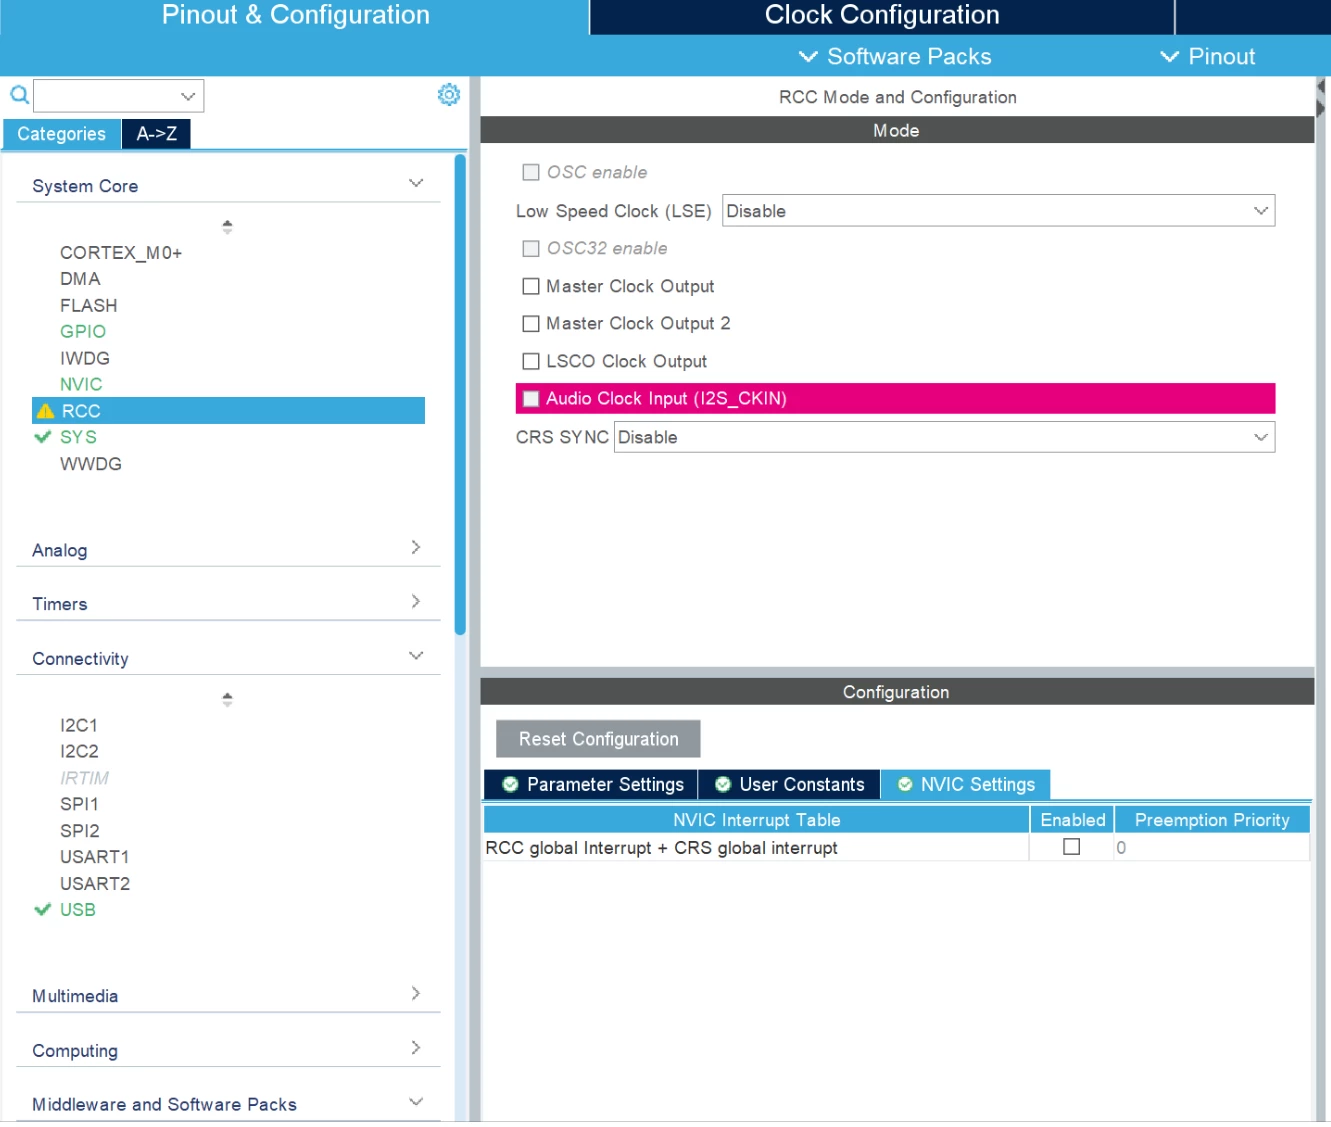Select IWDG peripheral
The width and height of the screenshot is (1331, 1127).
click(85, 358)
